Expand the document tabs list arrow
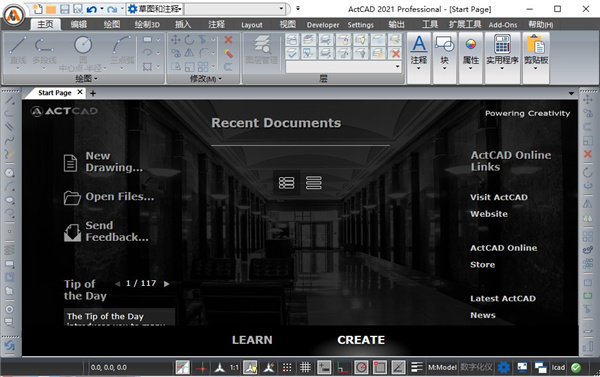Viewport: 600px width, 377px height. [x=571, y=93]
